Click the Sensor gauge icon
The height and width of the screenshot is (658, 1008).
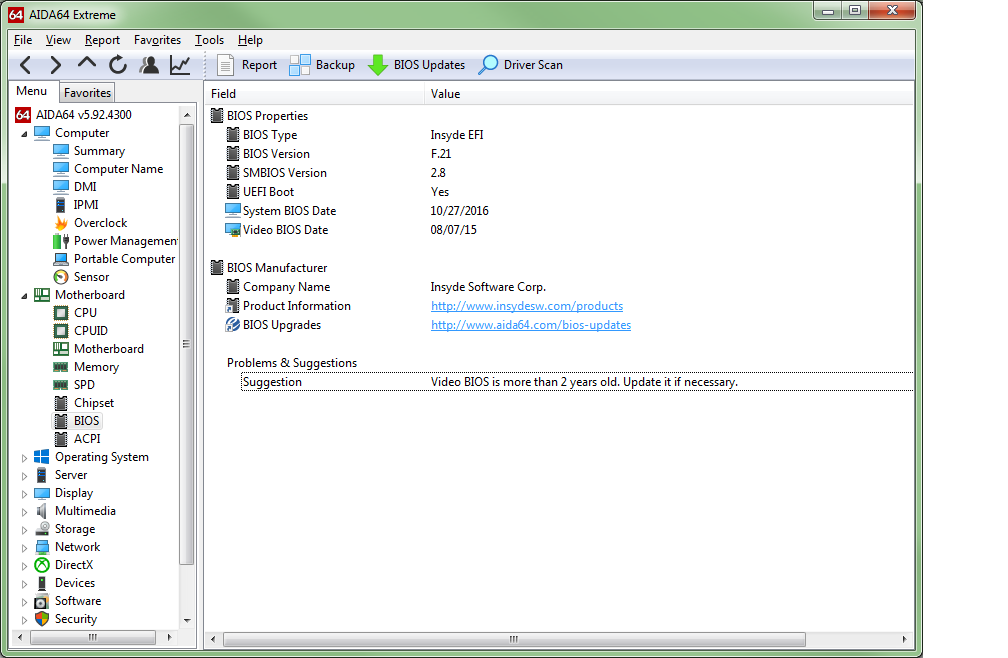pos(61,277)
